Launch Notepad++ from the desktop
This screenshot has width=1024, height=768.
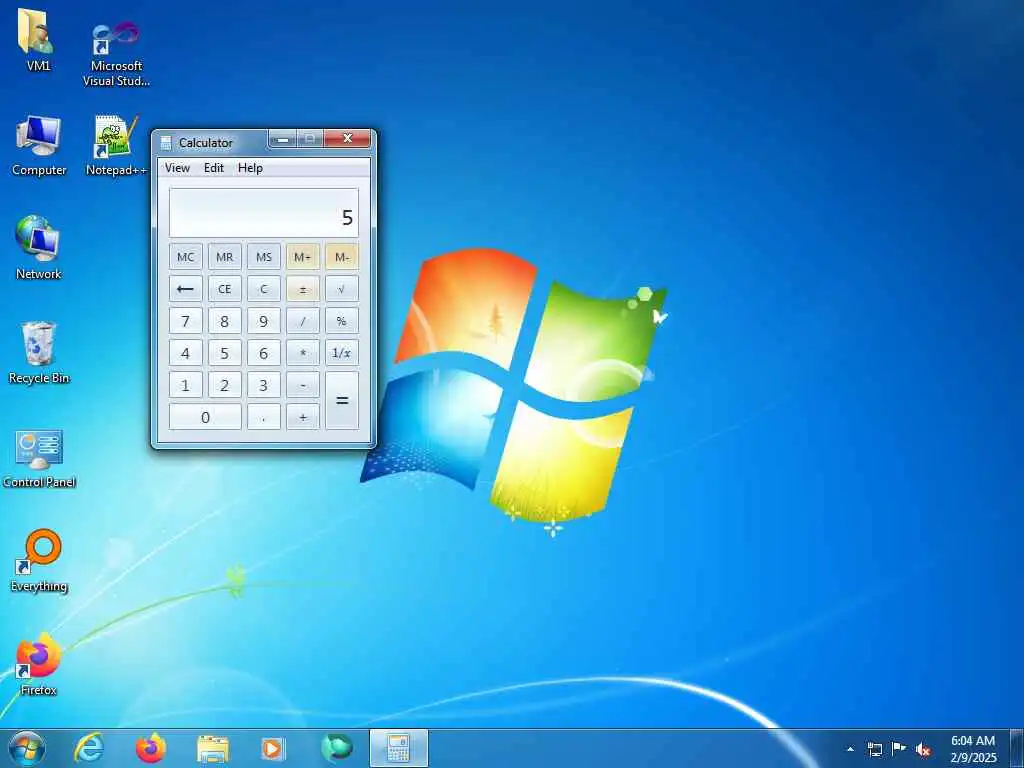tap(116, 145)
